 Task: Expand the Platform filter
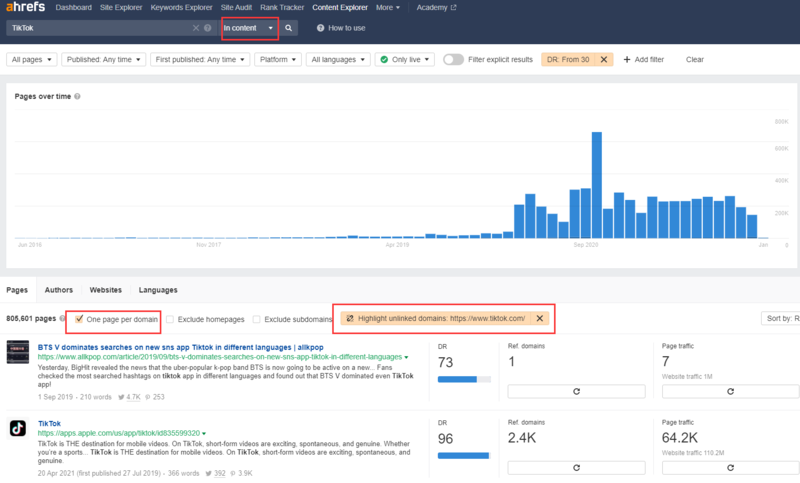coord(278,60)
